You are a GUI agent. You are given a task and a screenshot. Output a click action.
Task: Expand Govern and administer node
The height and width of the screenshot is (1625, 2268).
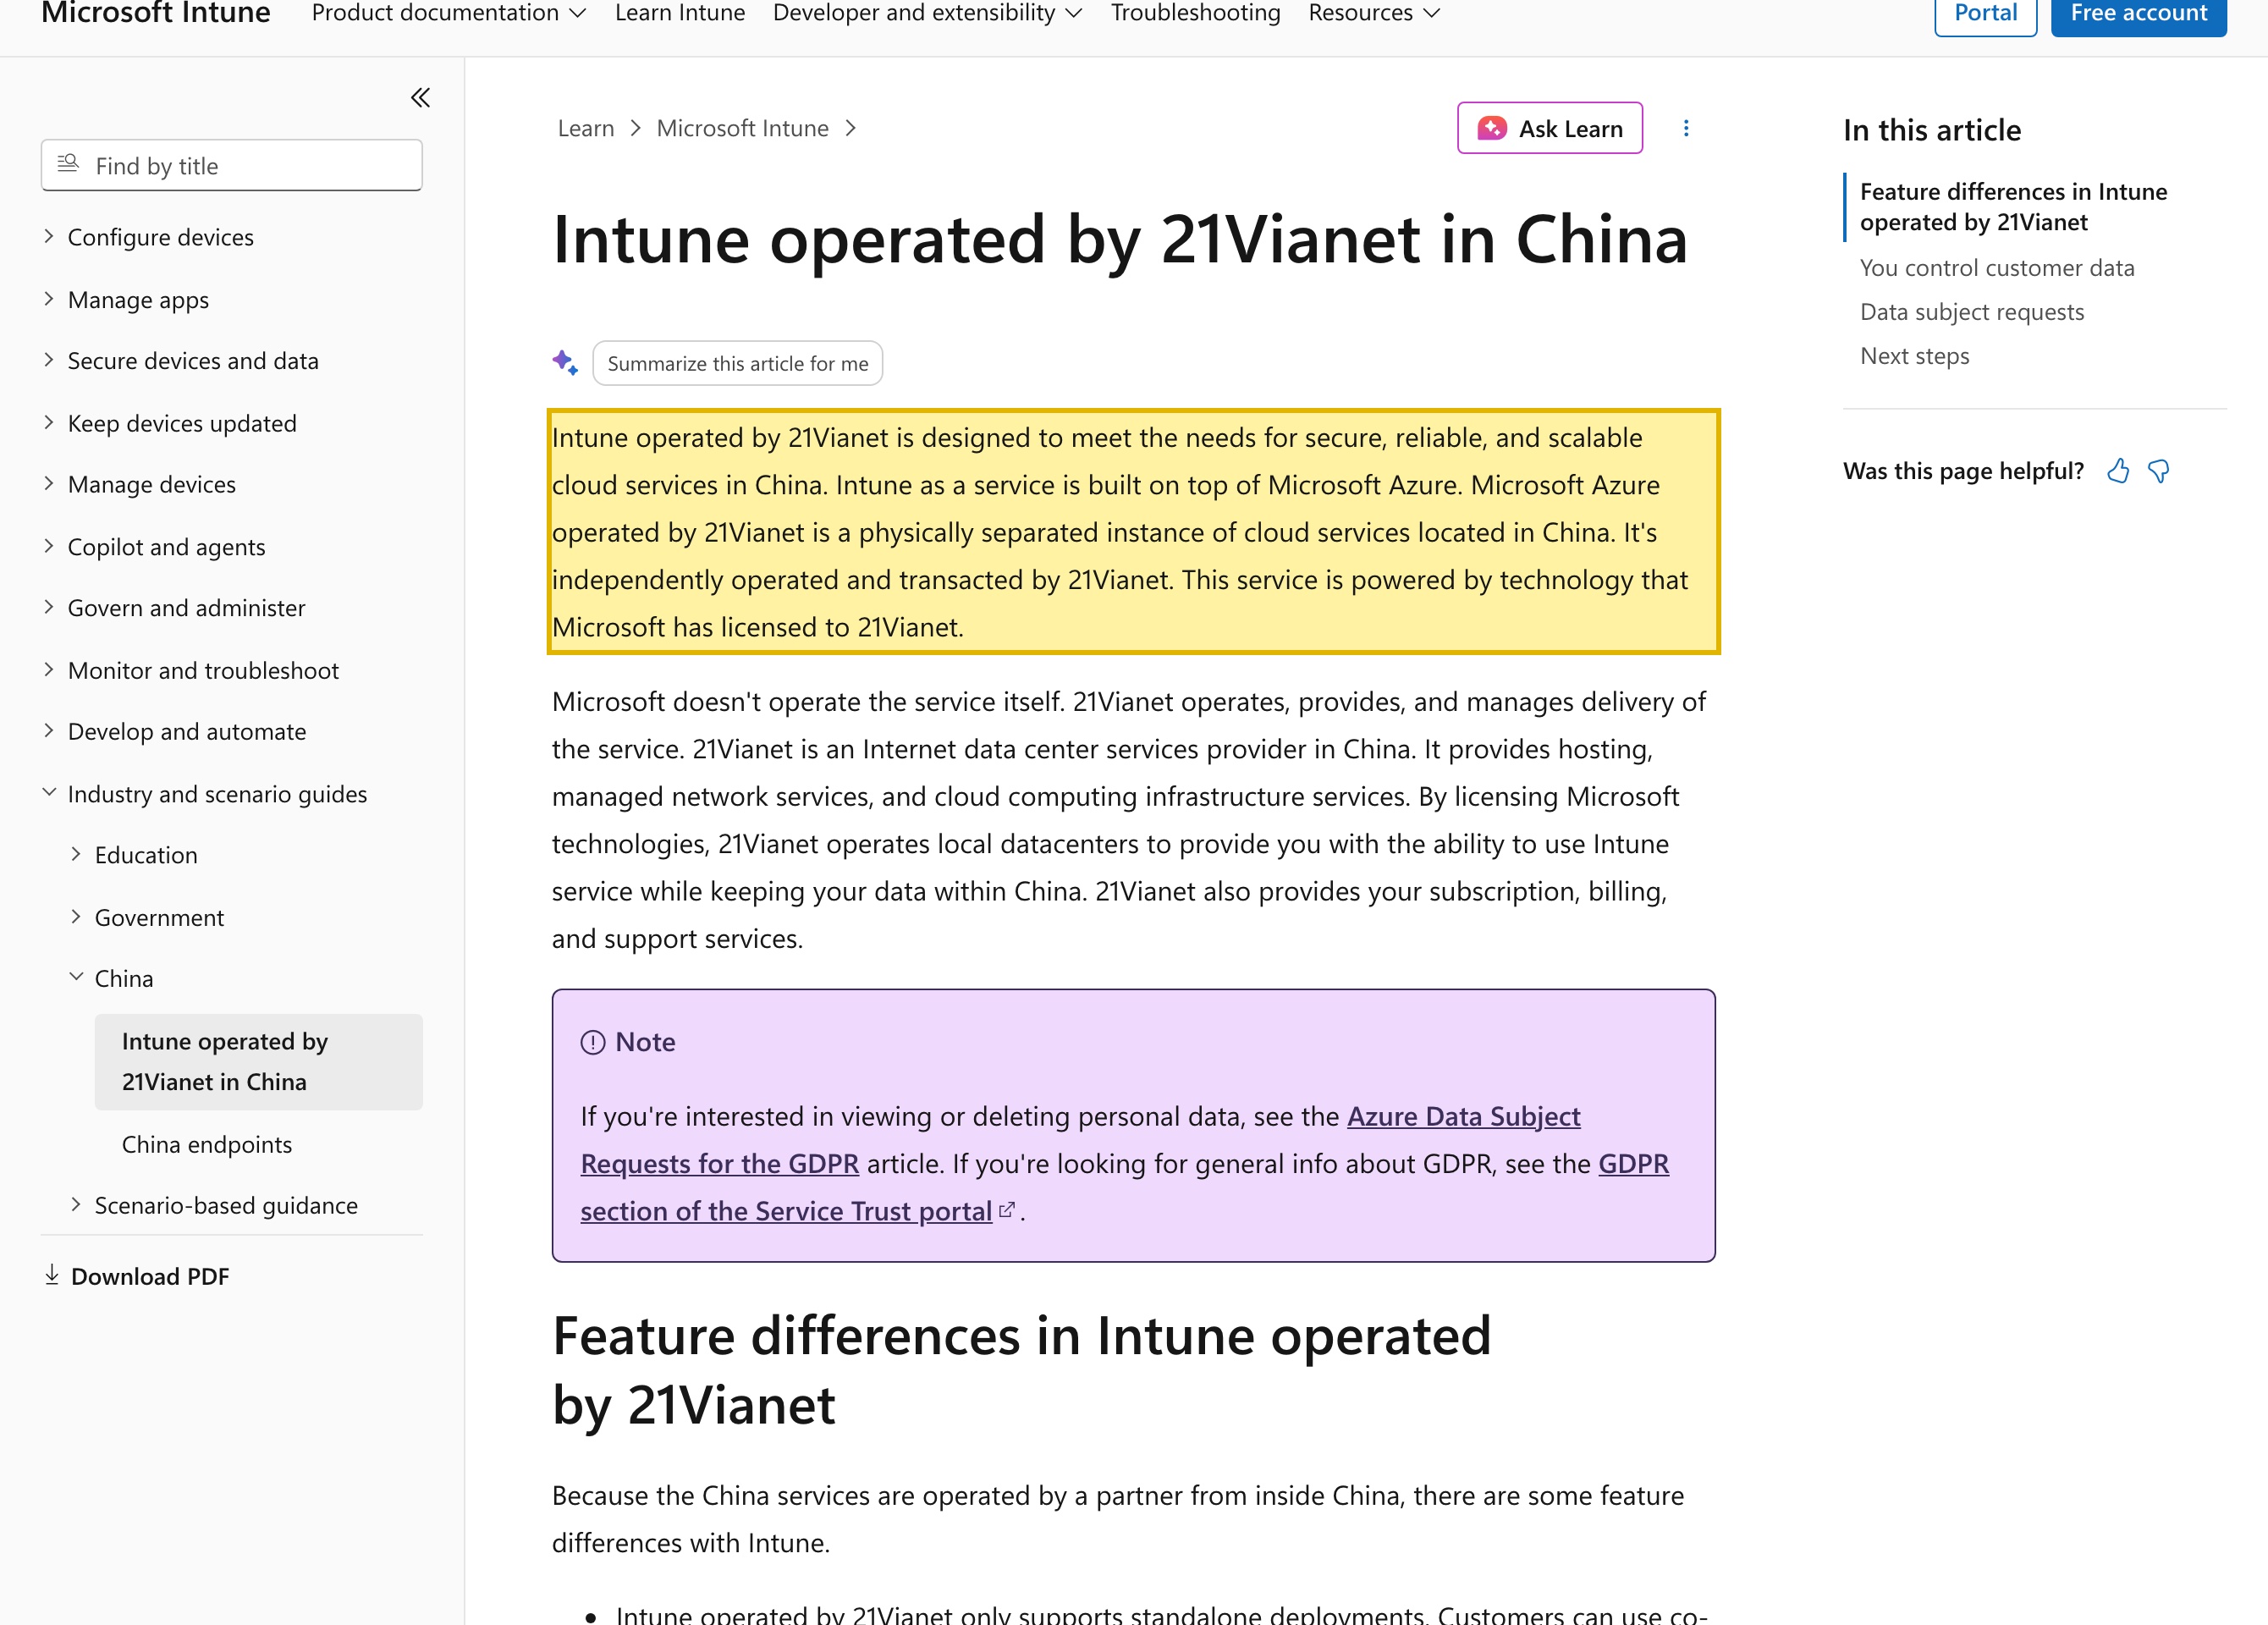pyautogui.click(x=175, y=608)
